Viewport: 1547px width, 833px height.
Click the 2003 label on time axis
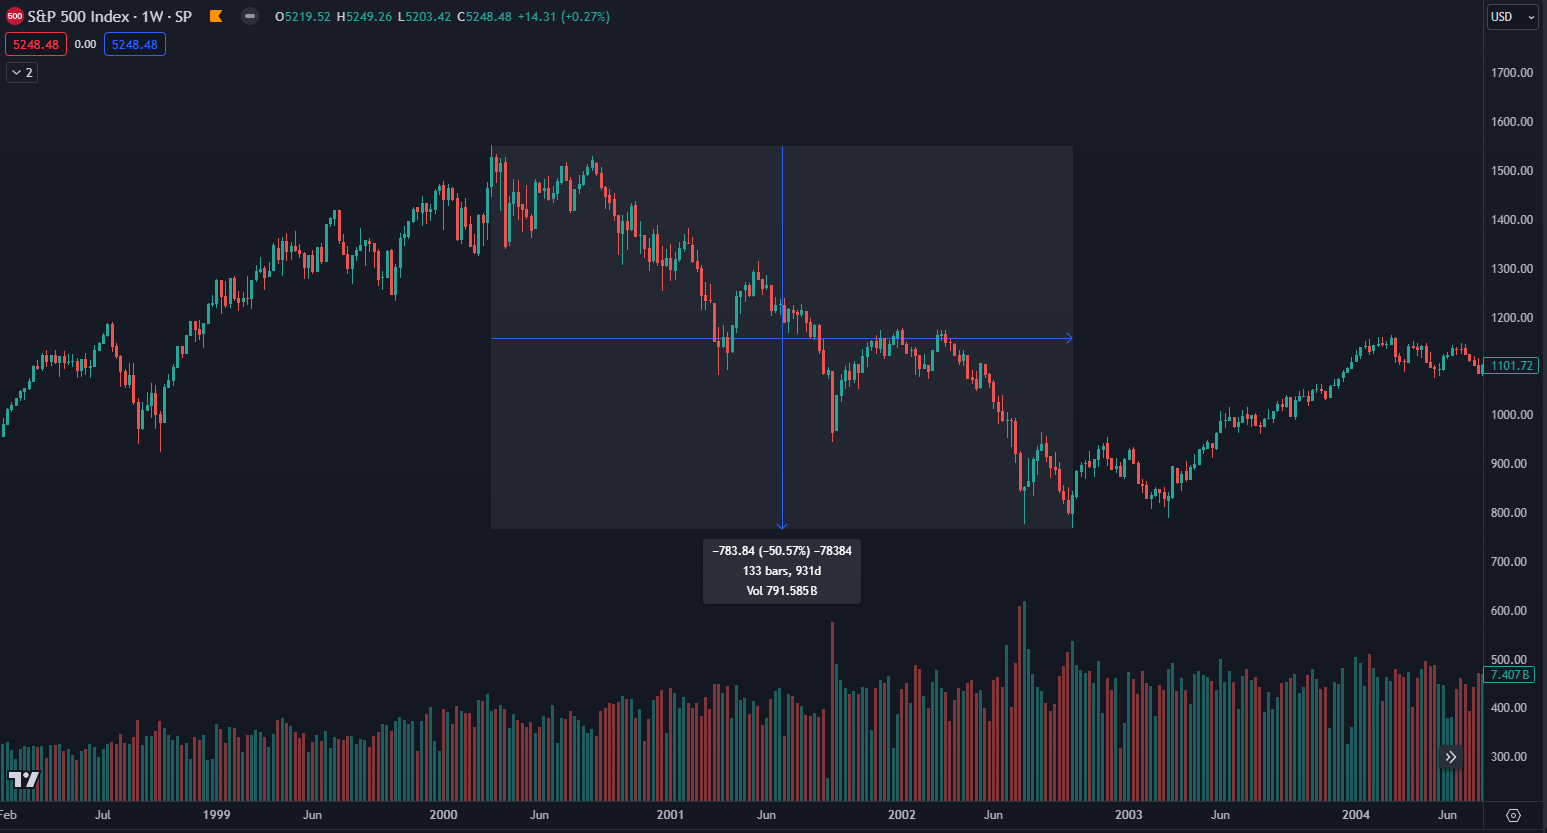(x=1129, y=815)
